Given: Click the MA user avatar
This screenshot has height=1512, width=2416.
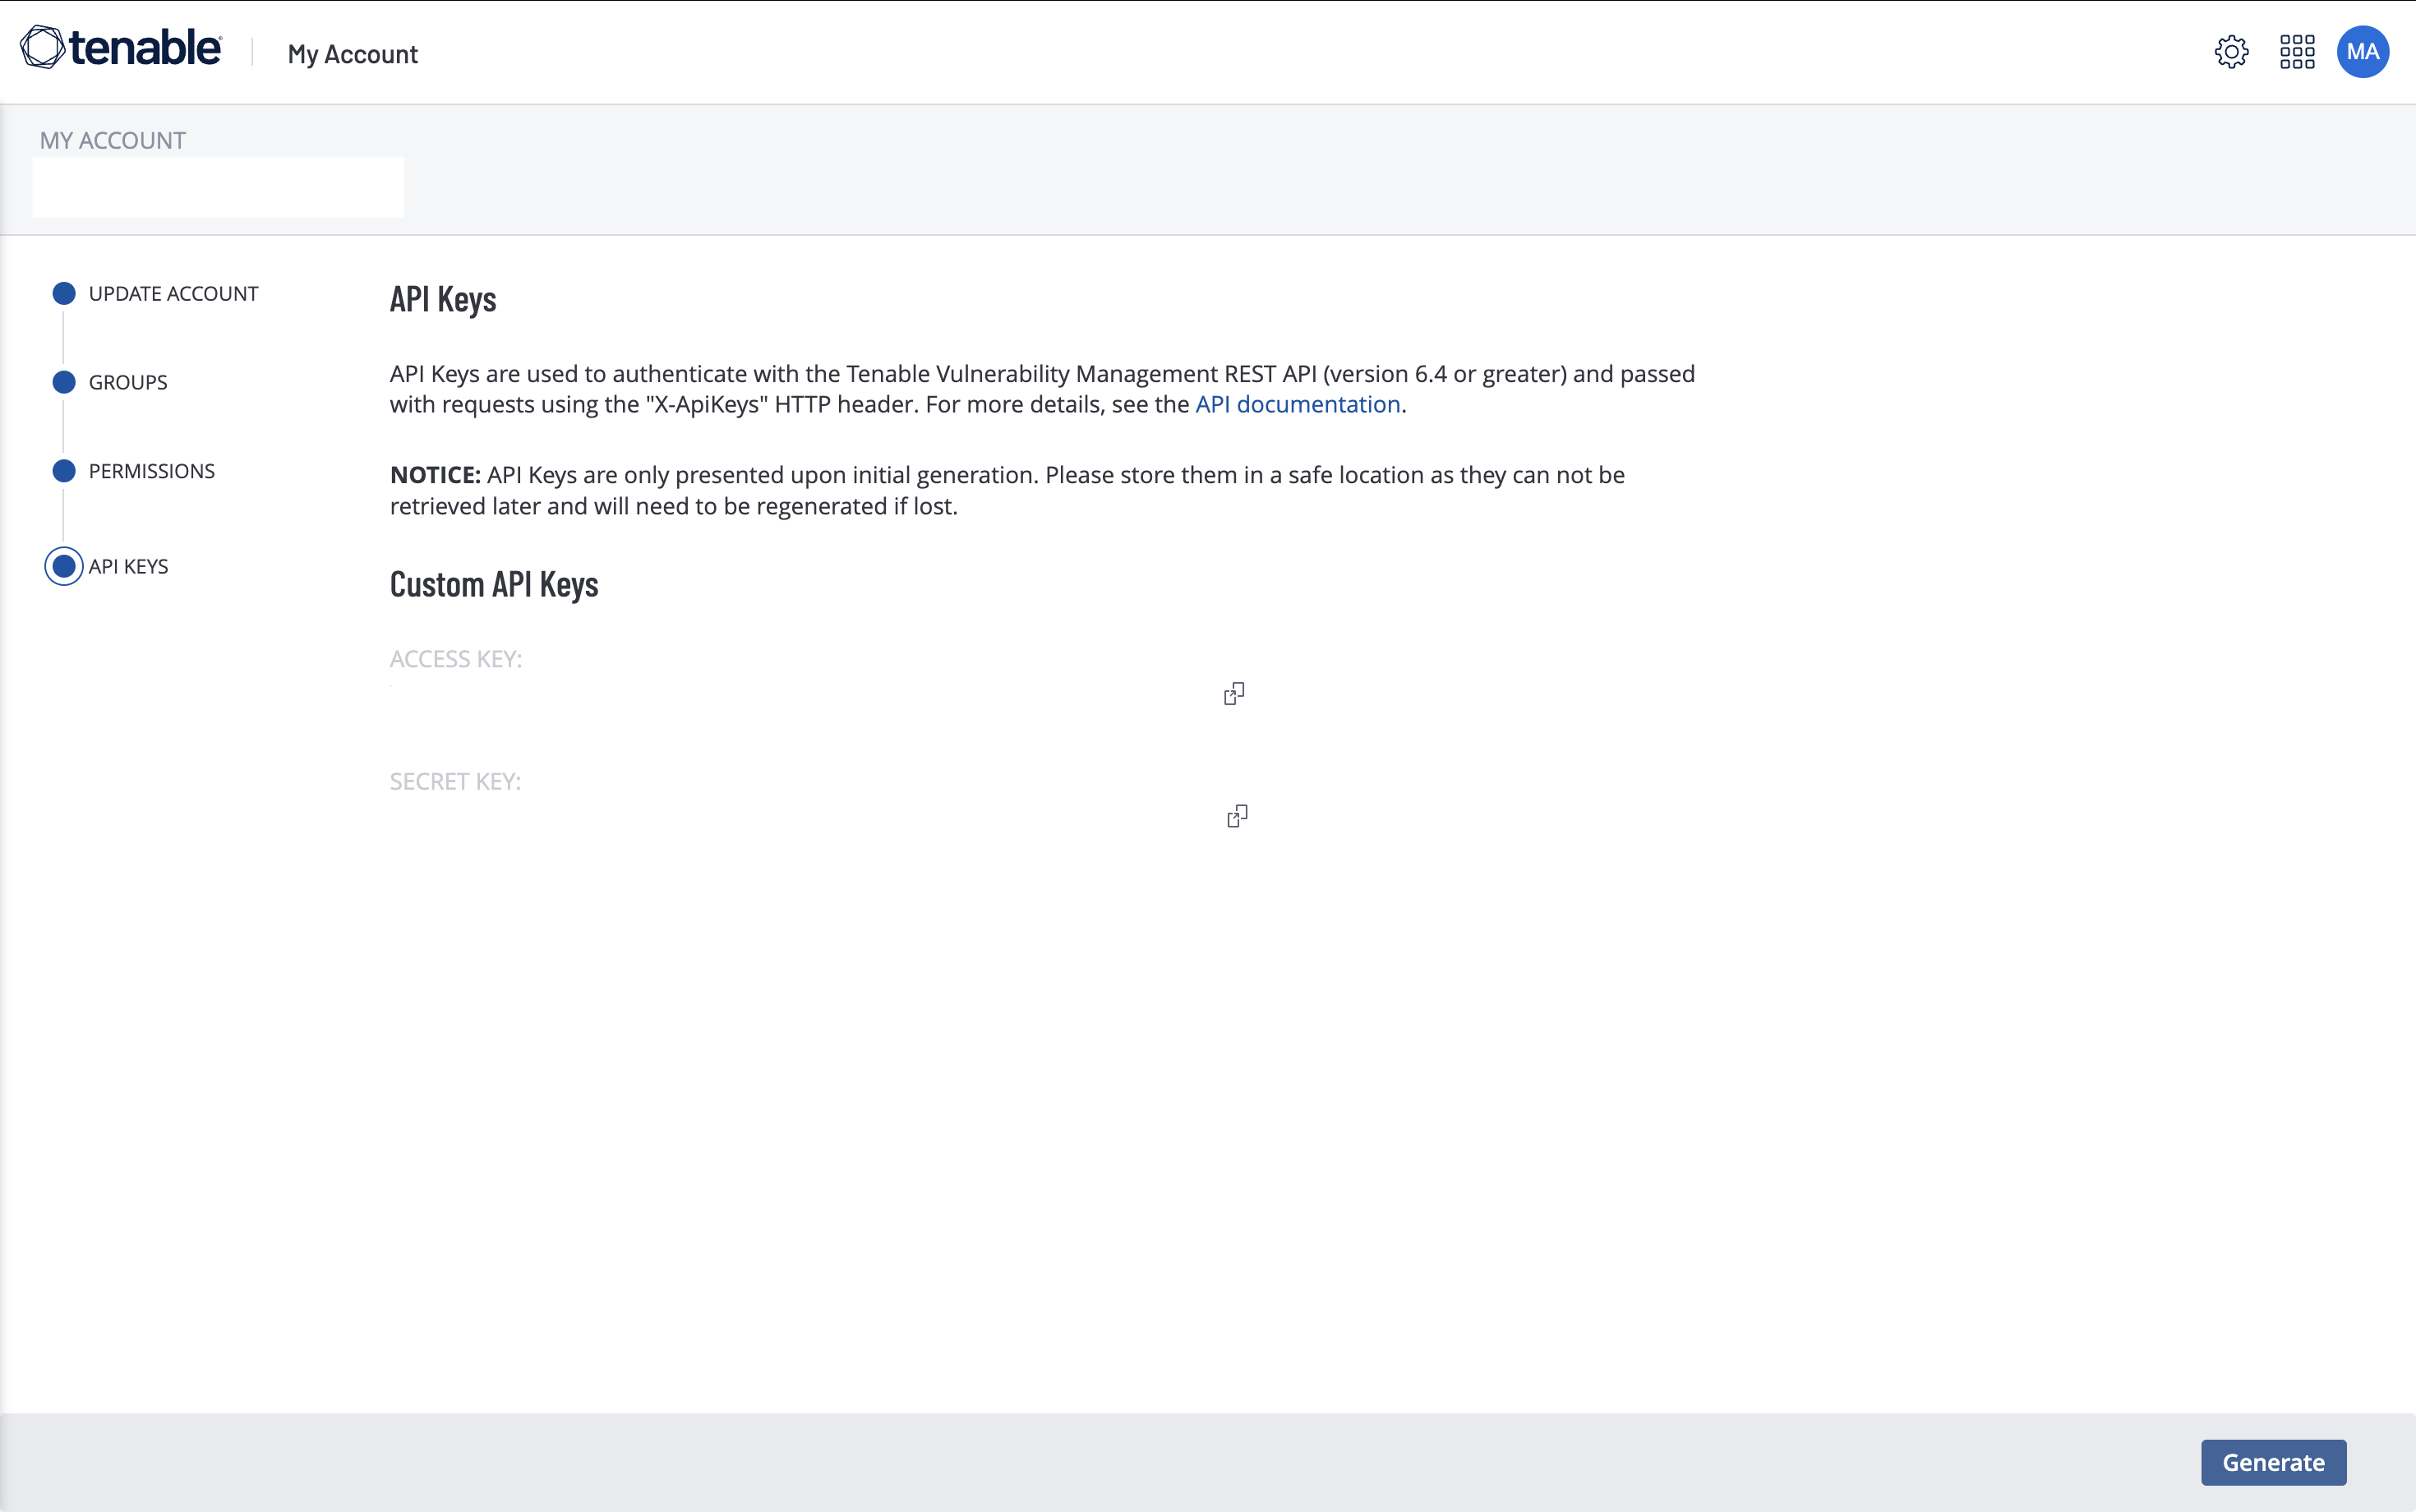Looking at the screenshot, I should (x=2362, y=52).
